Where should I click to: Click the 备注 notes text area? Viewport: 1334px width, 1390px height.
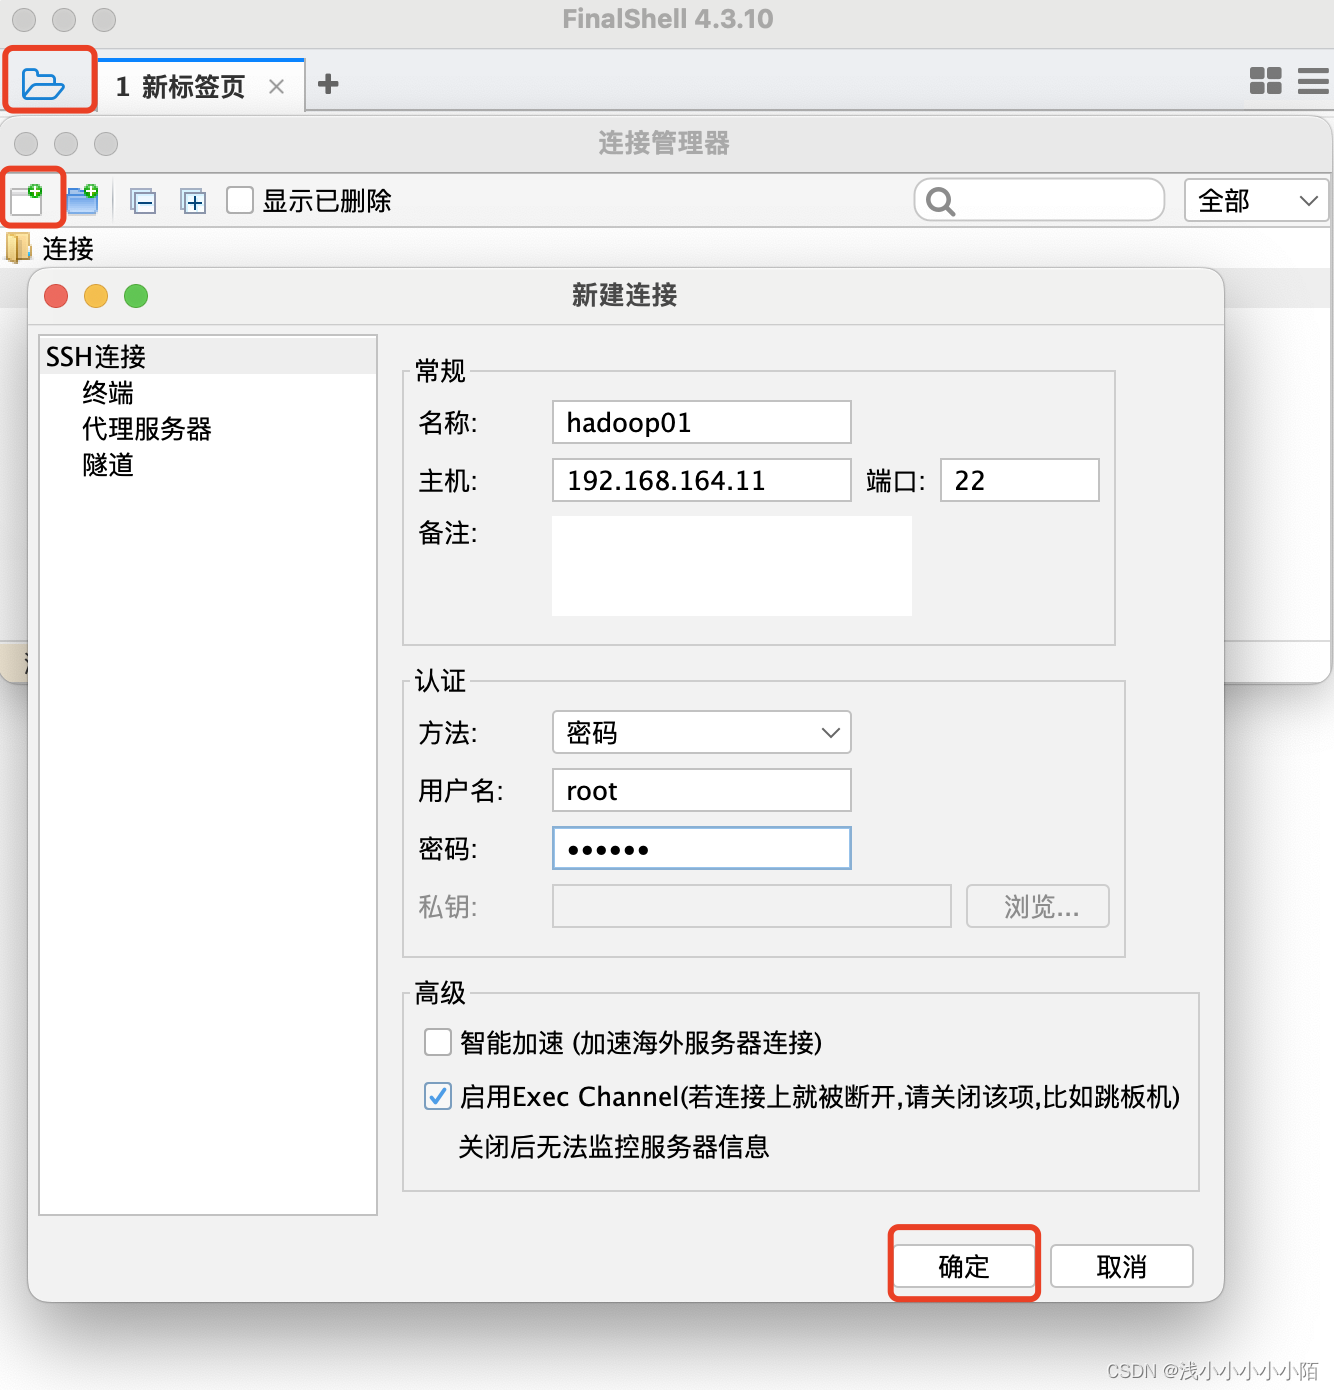[x=732, y=566]
